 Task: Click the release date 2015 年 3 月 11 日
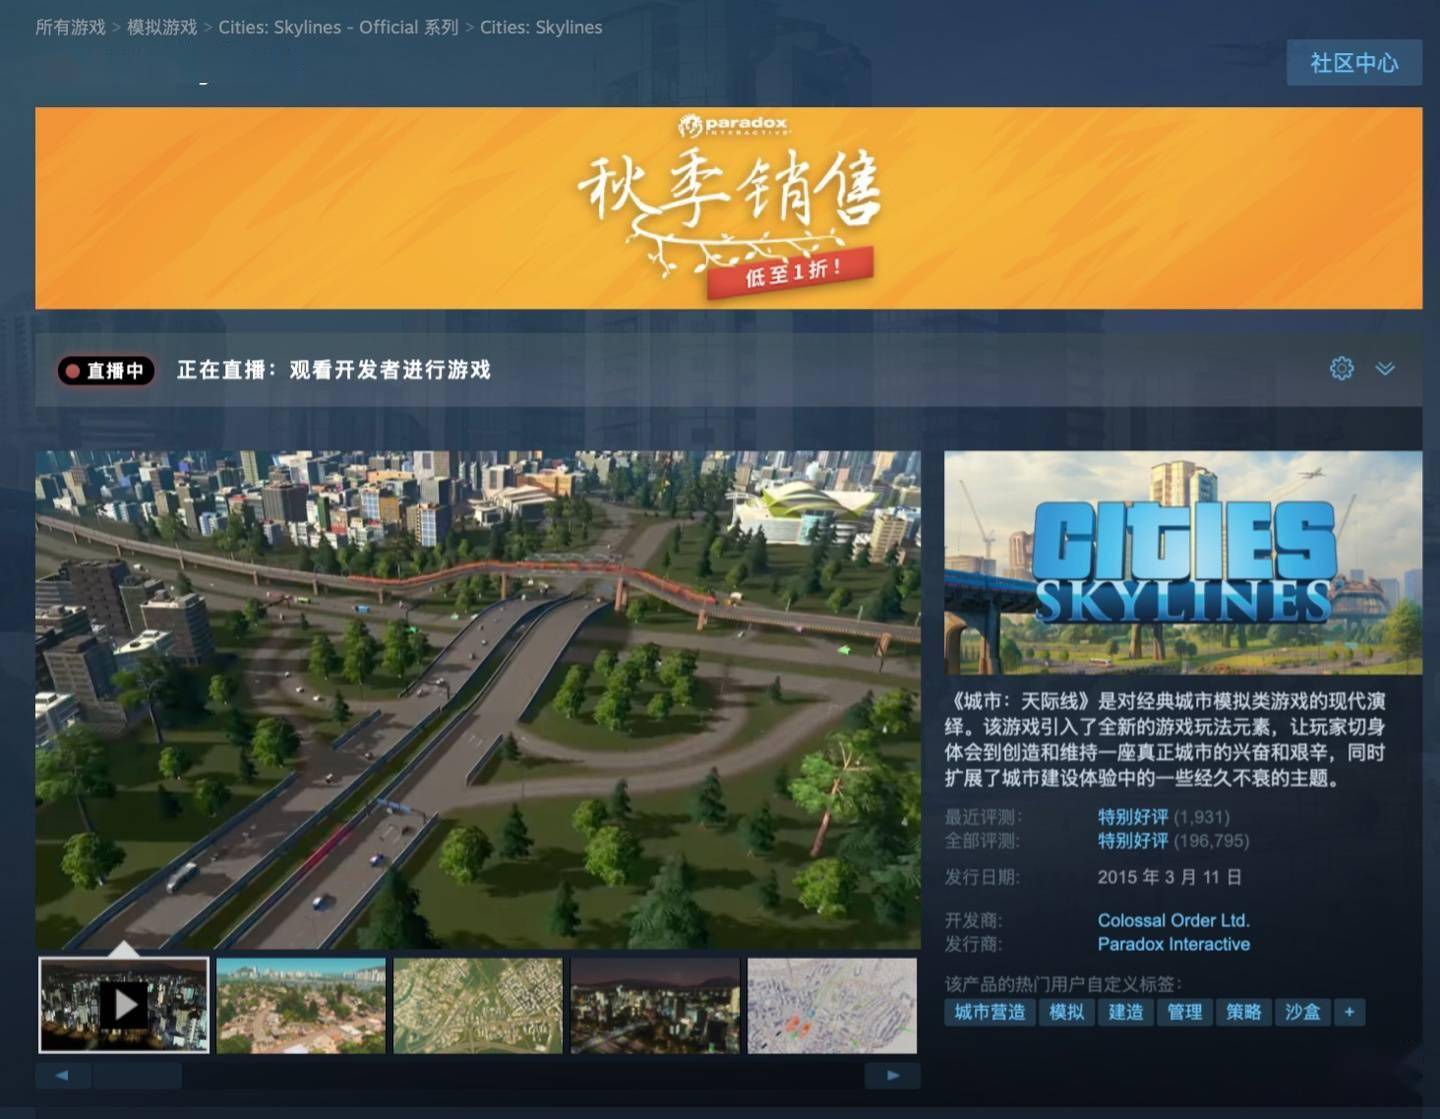1170,877
